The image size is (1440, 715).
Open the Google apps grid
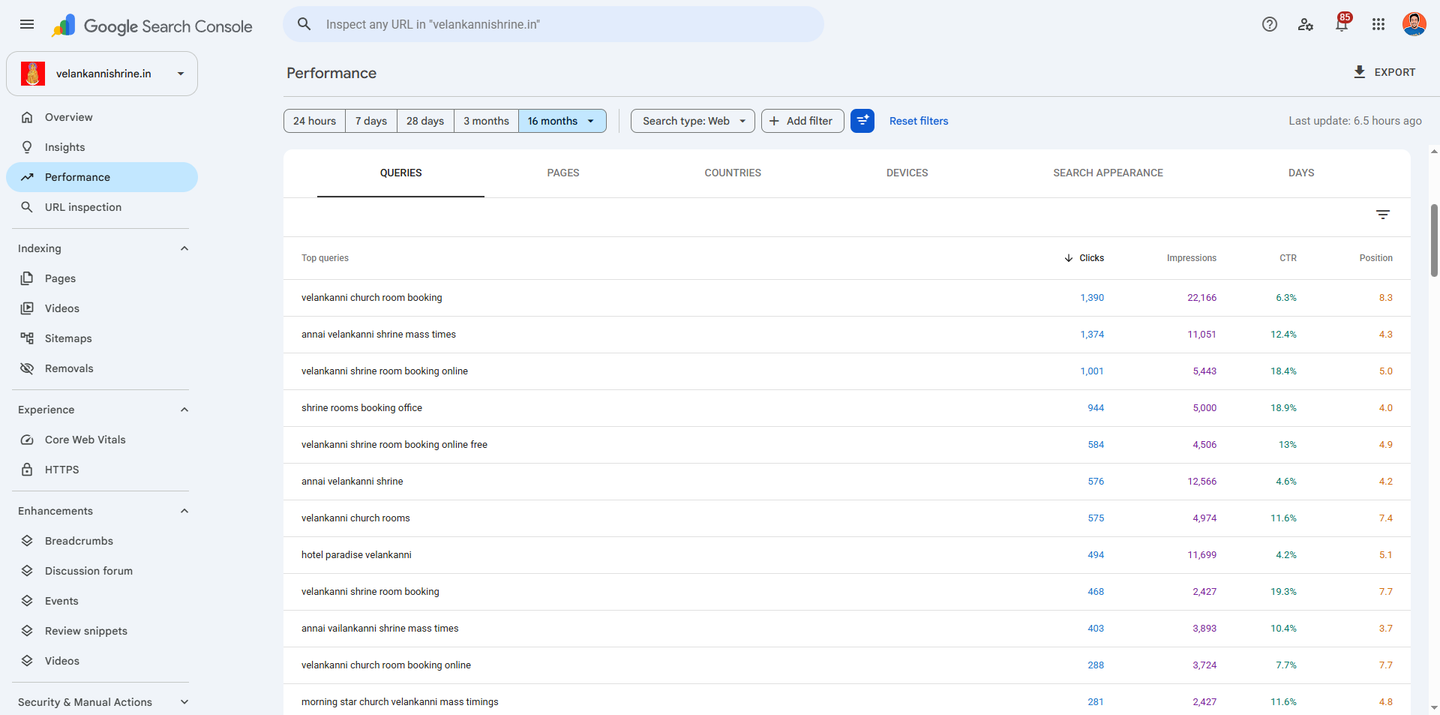tap(1378, 24)
